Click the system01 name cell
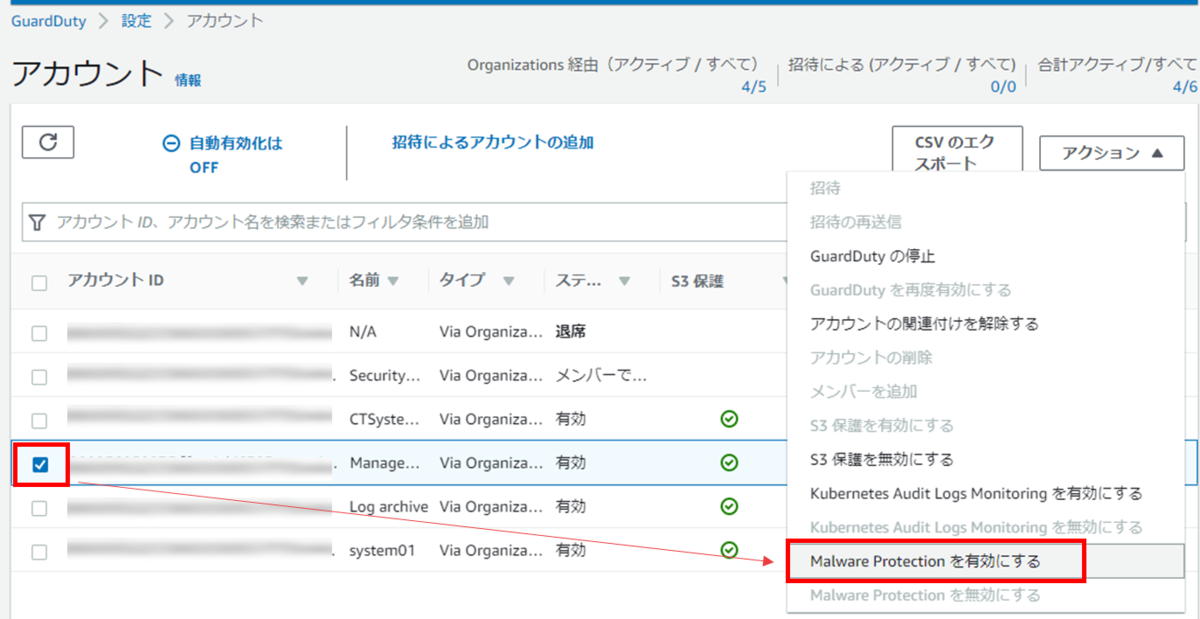The width and height of the screenshot is (1200, 619). (381, 550)
